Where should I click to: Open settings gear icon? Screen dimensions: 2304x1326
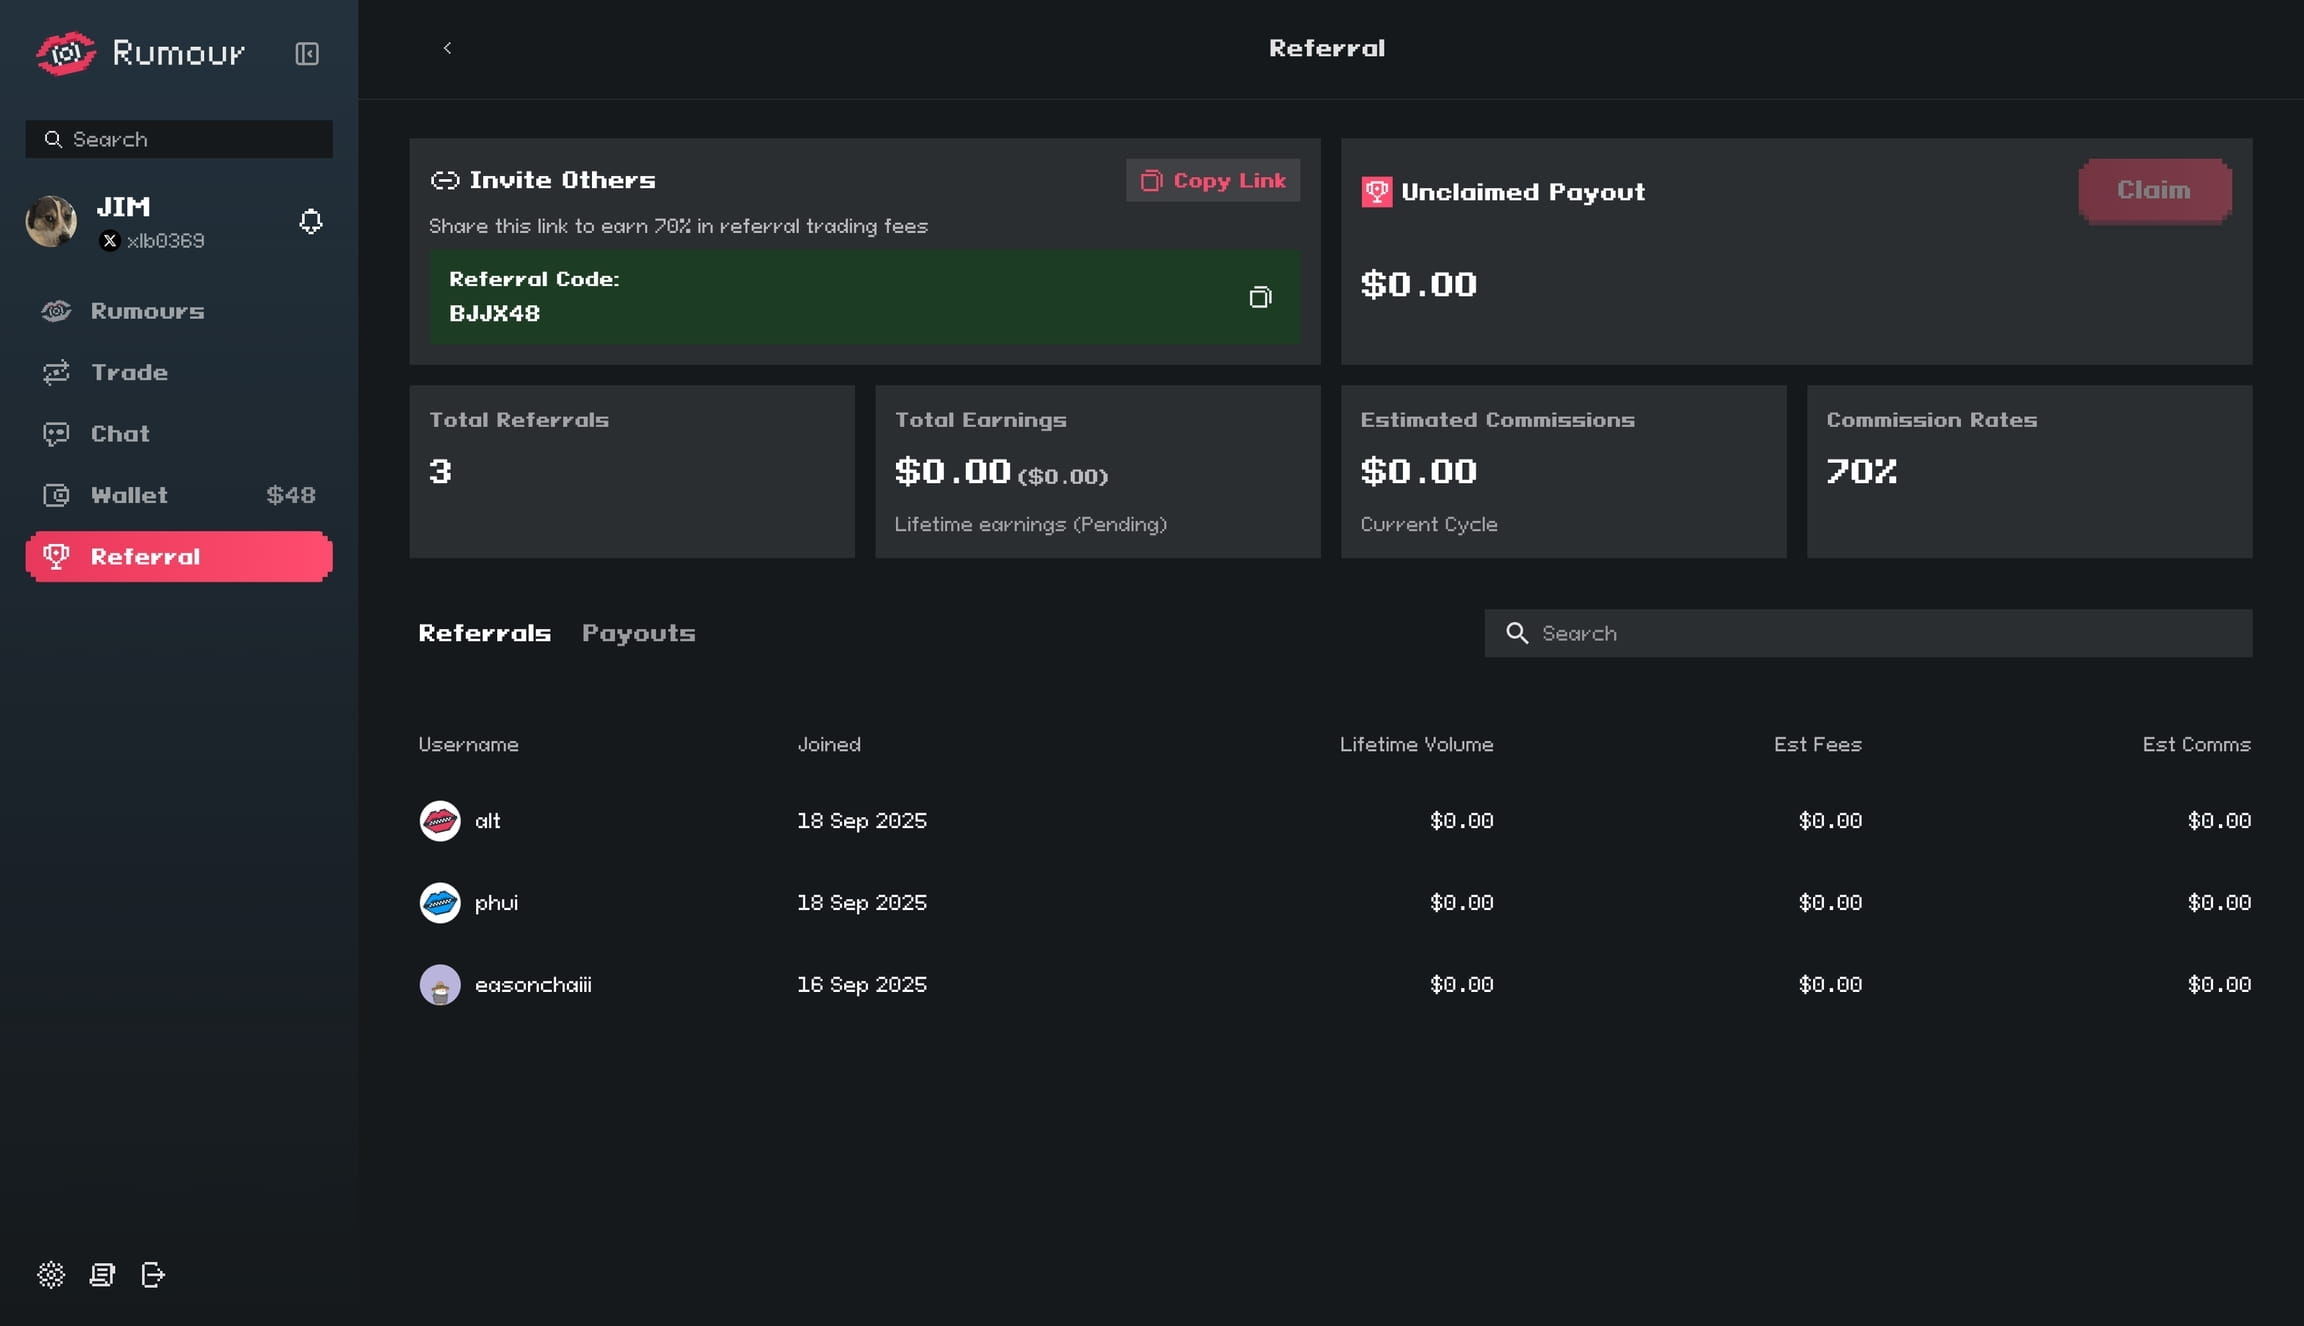tap(51, 1274)
